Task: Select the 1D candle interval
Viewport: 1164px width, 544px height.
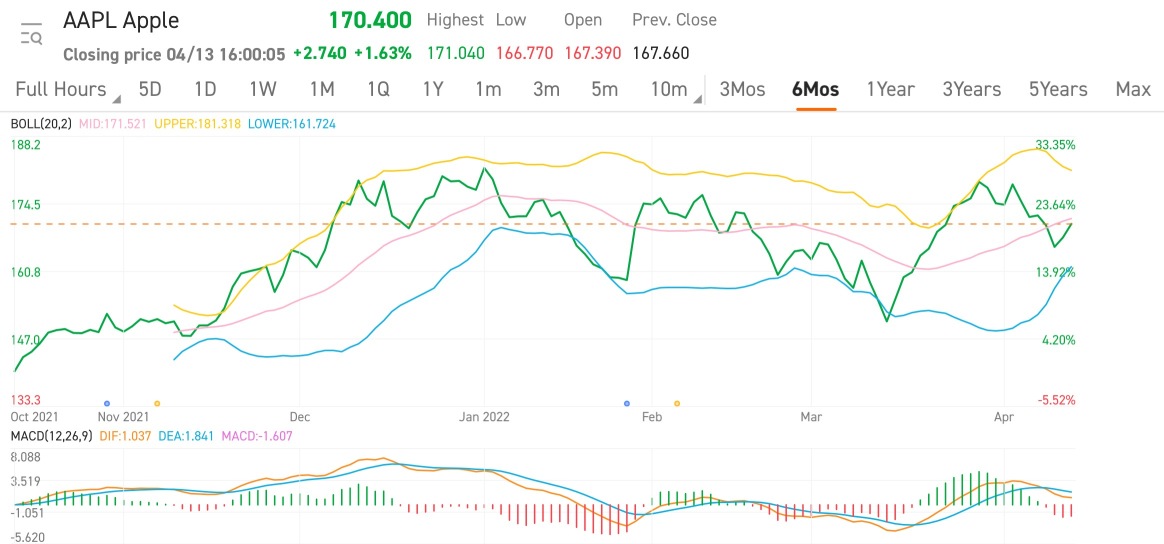Action: click(205, 89)
